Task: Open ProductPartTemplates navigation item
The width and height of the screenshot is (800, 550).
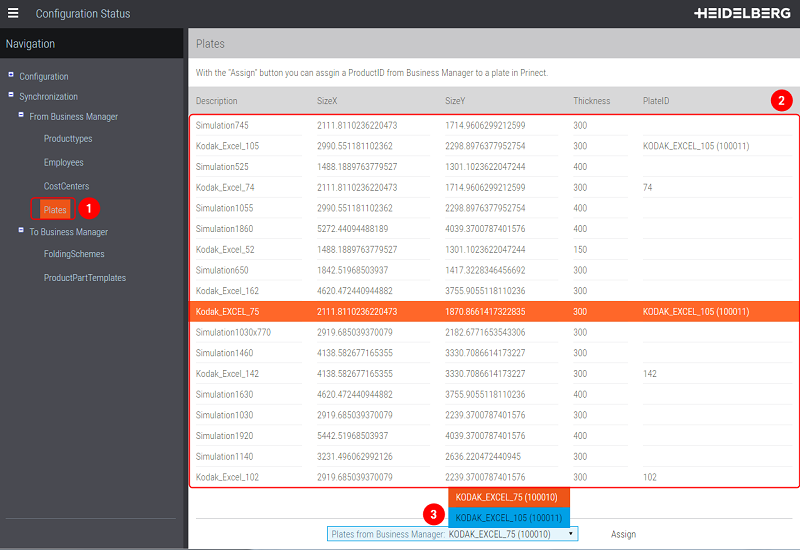Action: coord(85,278)
